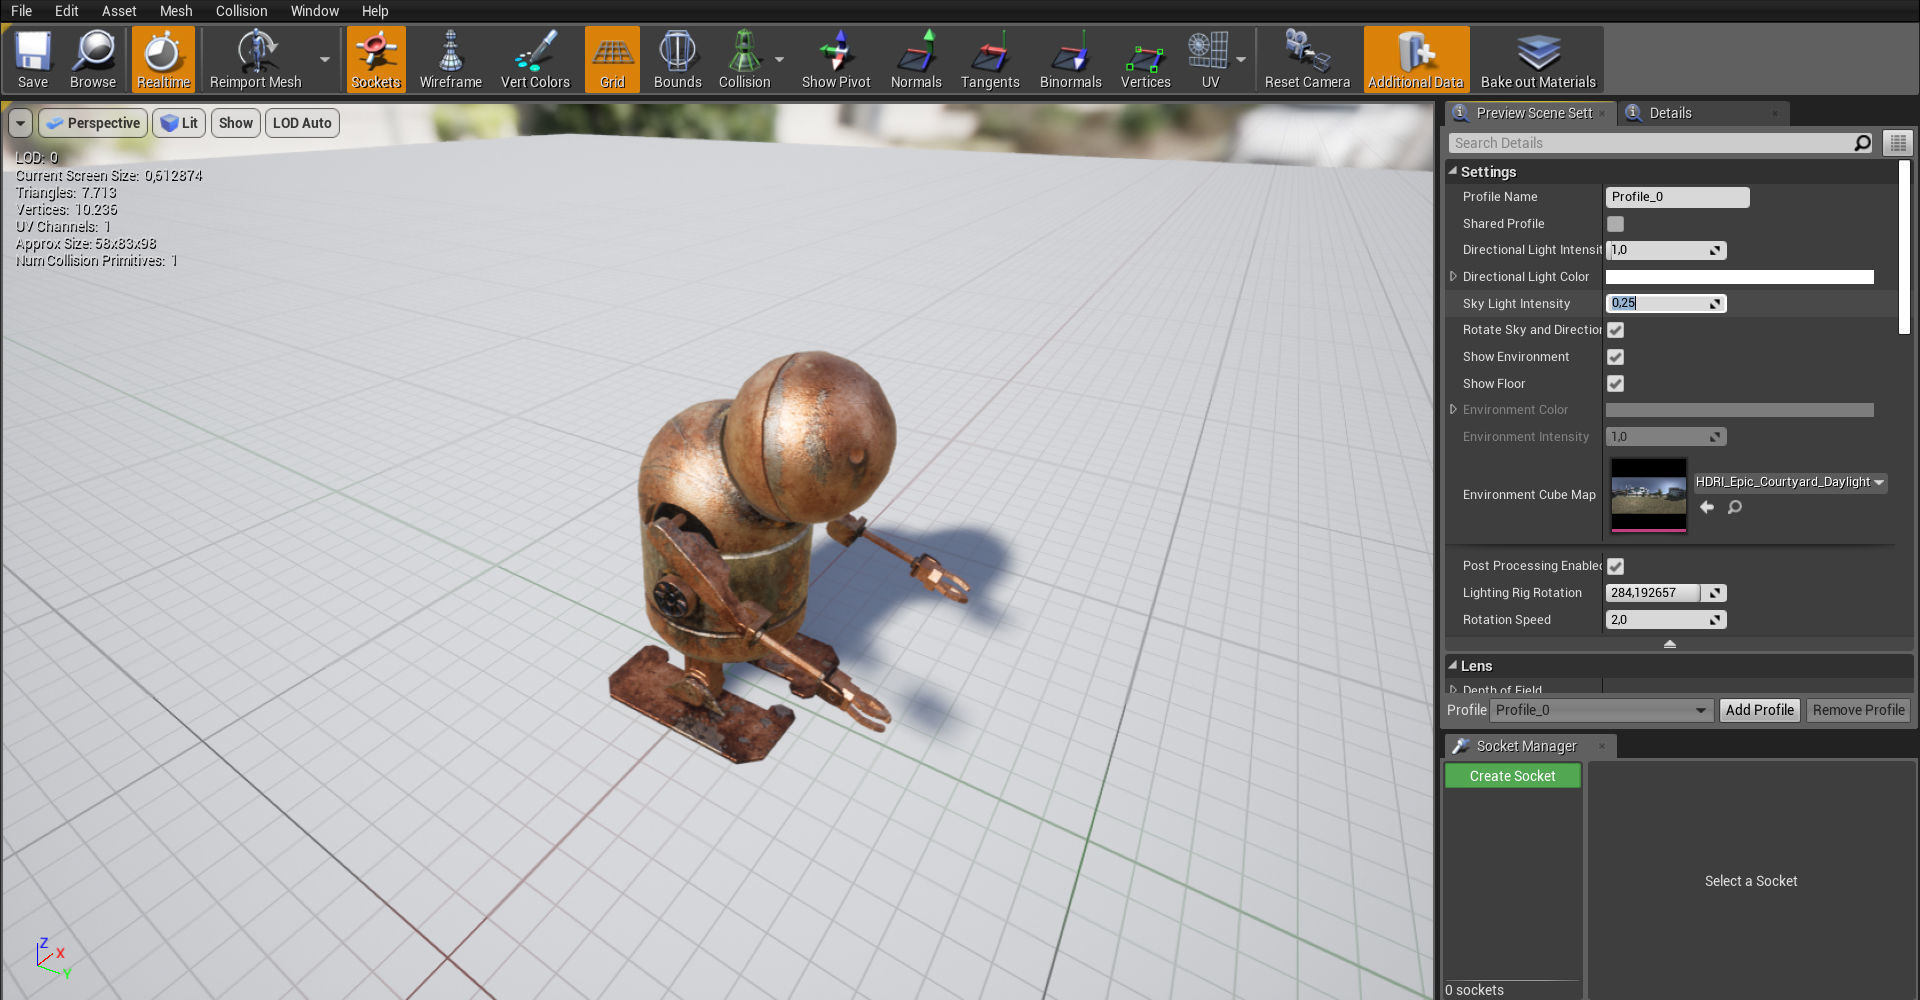
Task: Uncheck Show Floor checkbox
Action: [x=1615, y=384]
